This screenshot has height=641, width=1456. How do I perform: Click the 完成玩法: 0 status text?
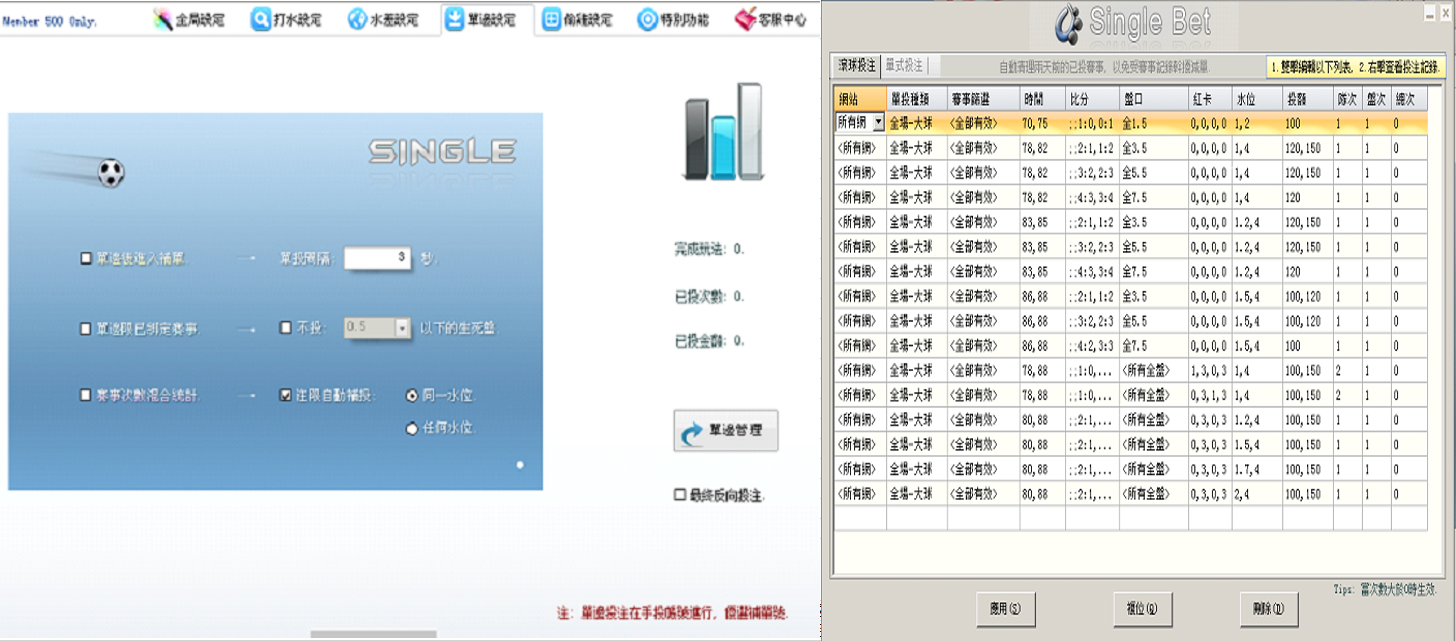(x=709, y=249)
